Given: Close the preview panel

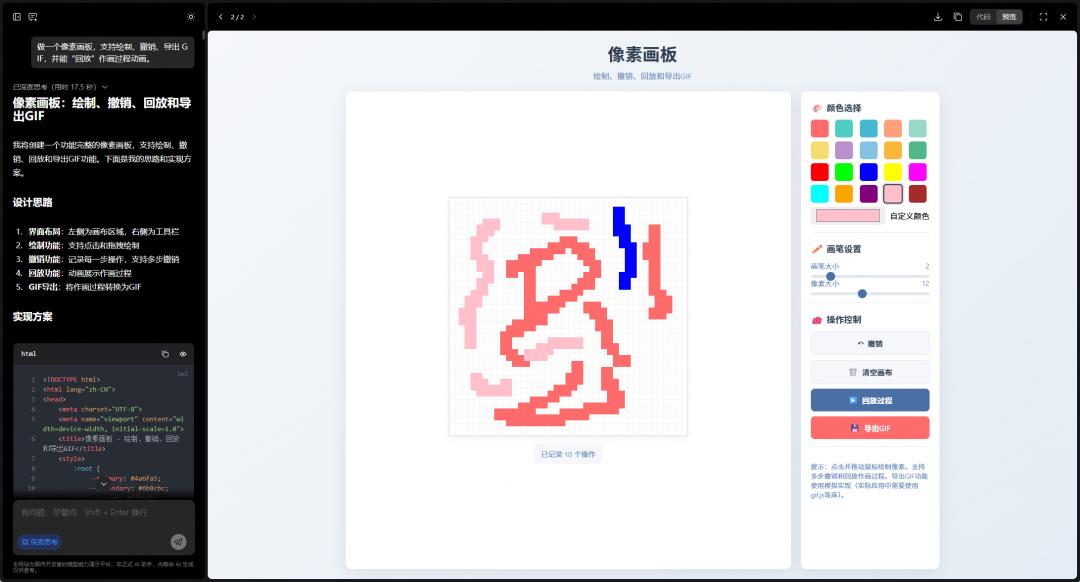Looking at the screenshot, I should [1063, 17].
